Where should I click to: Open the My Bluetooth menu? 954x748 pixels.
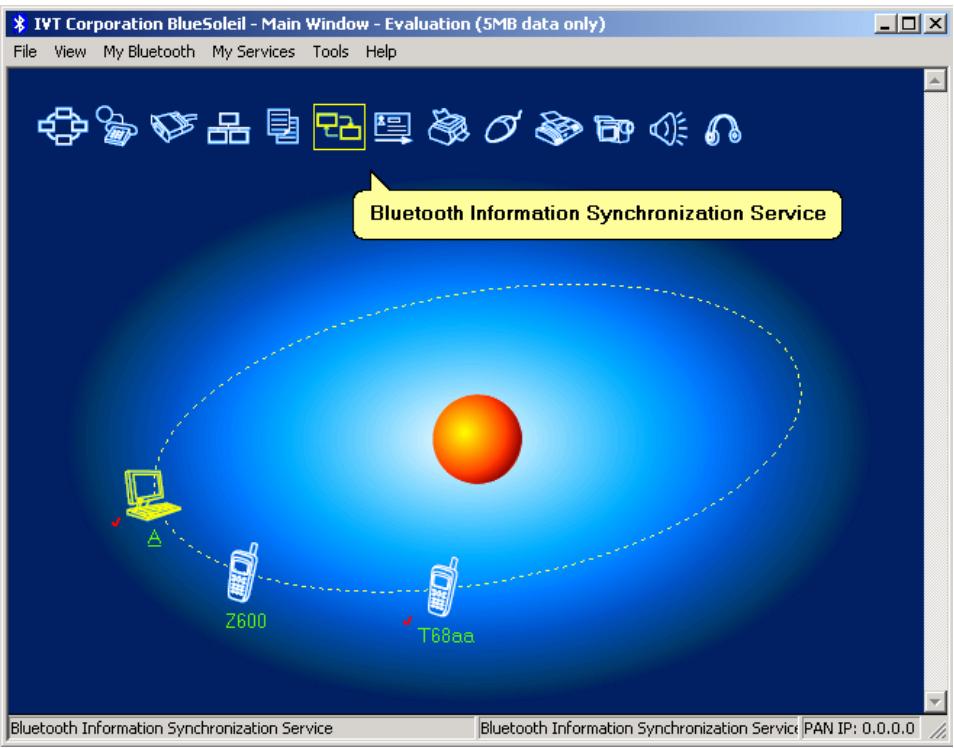[x=149, y=52]
